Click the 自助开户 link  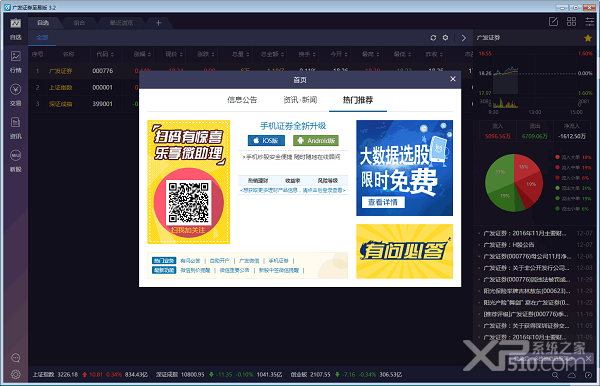[219, 261]
